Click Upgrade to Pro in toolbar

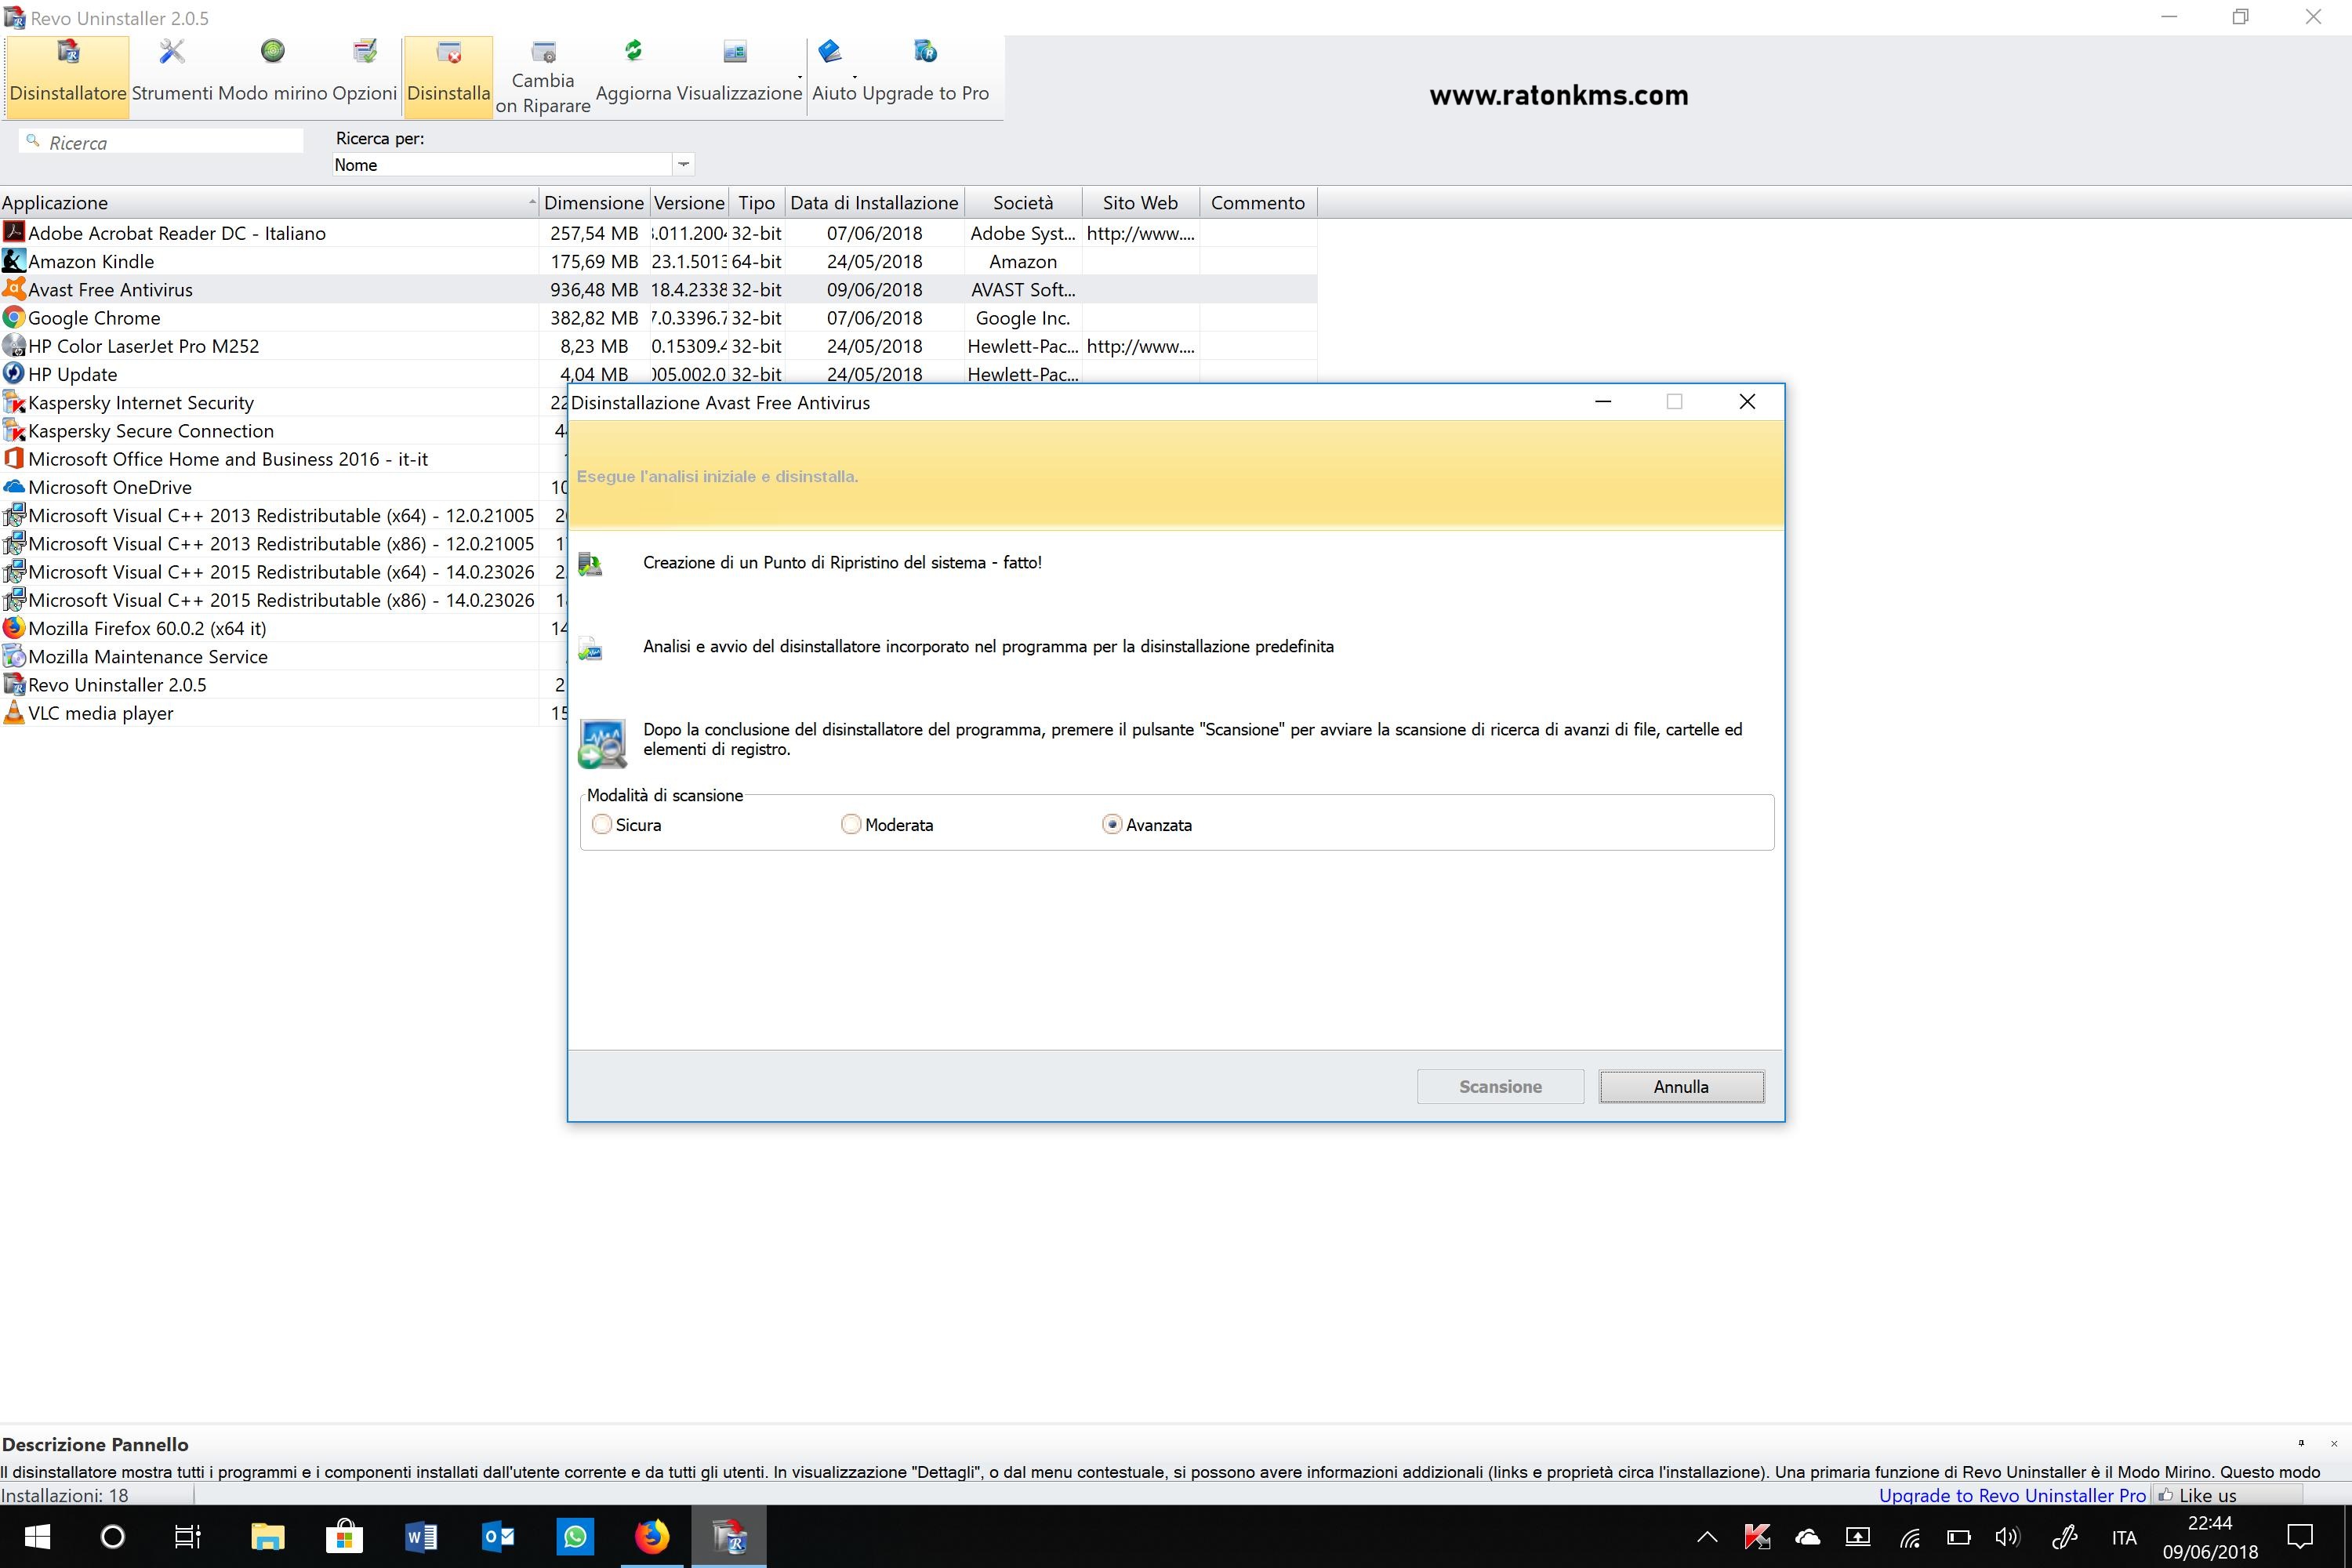(x=925, y=76)
